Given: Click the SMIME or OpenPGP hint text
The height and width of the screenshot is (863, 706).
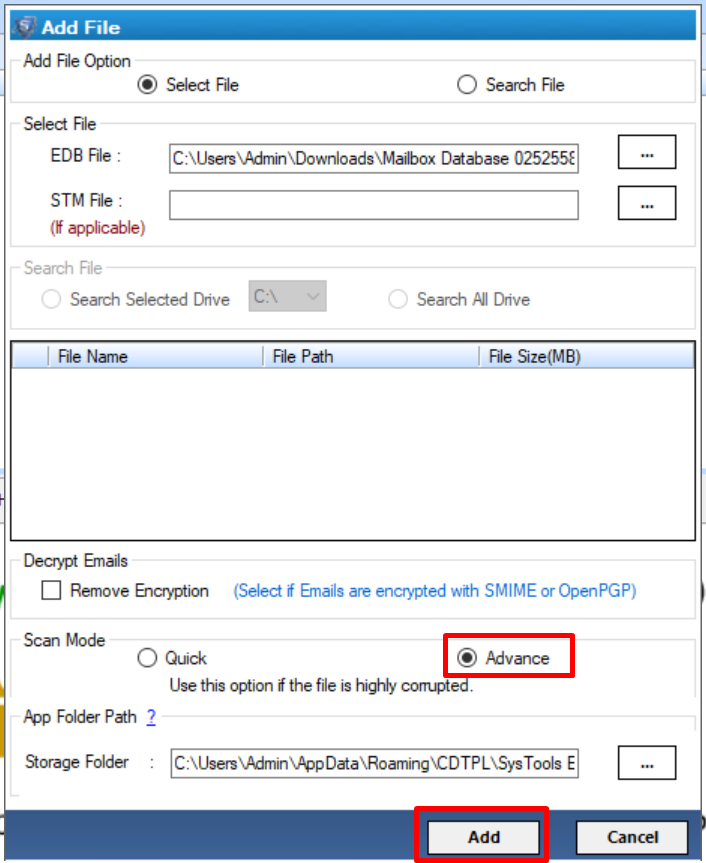Looking at the screenshot, I should coord(435,591).
